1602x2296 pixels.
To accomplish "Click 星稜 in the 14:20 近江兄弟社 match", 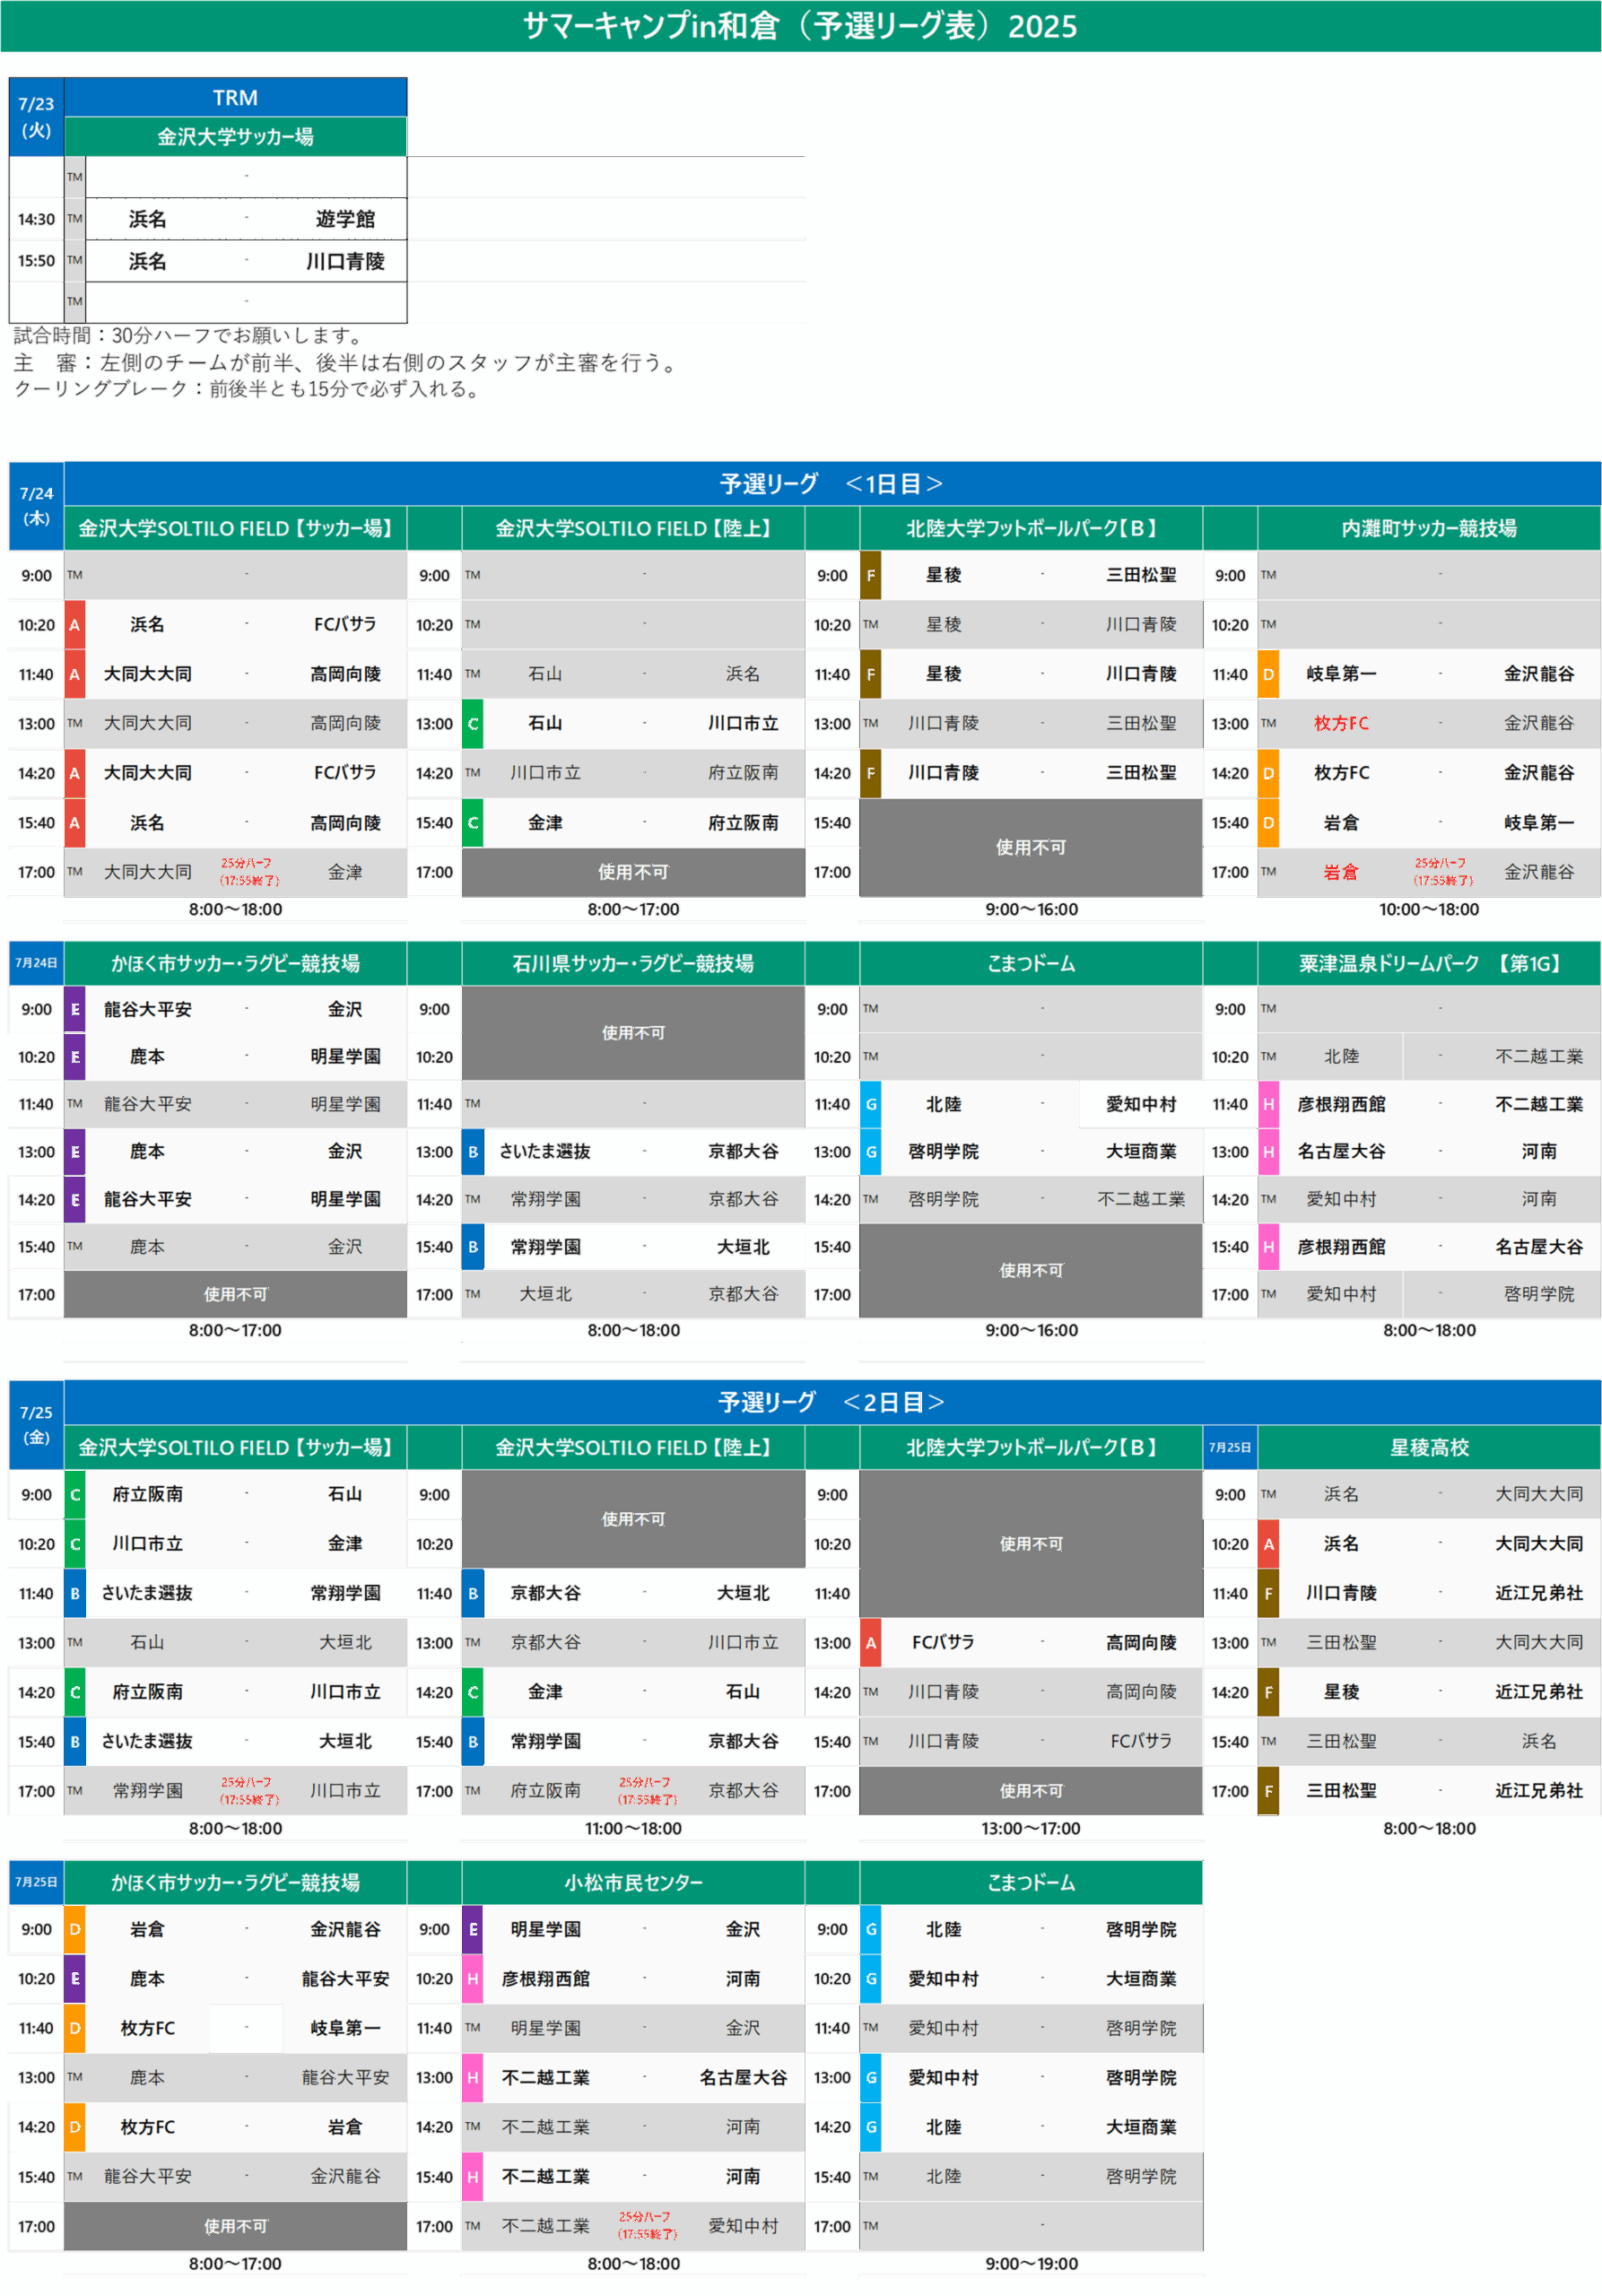I will [1341, 1692].
